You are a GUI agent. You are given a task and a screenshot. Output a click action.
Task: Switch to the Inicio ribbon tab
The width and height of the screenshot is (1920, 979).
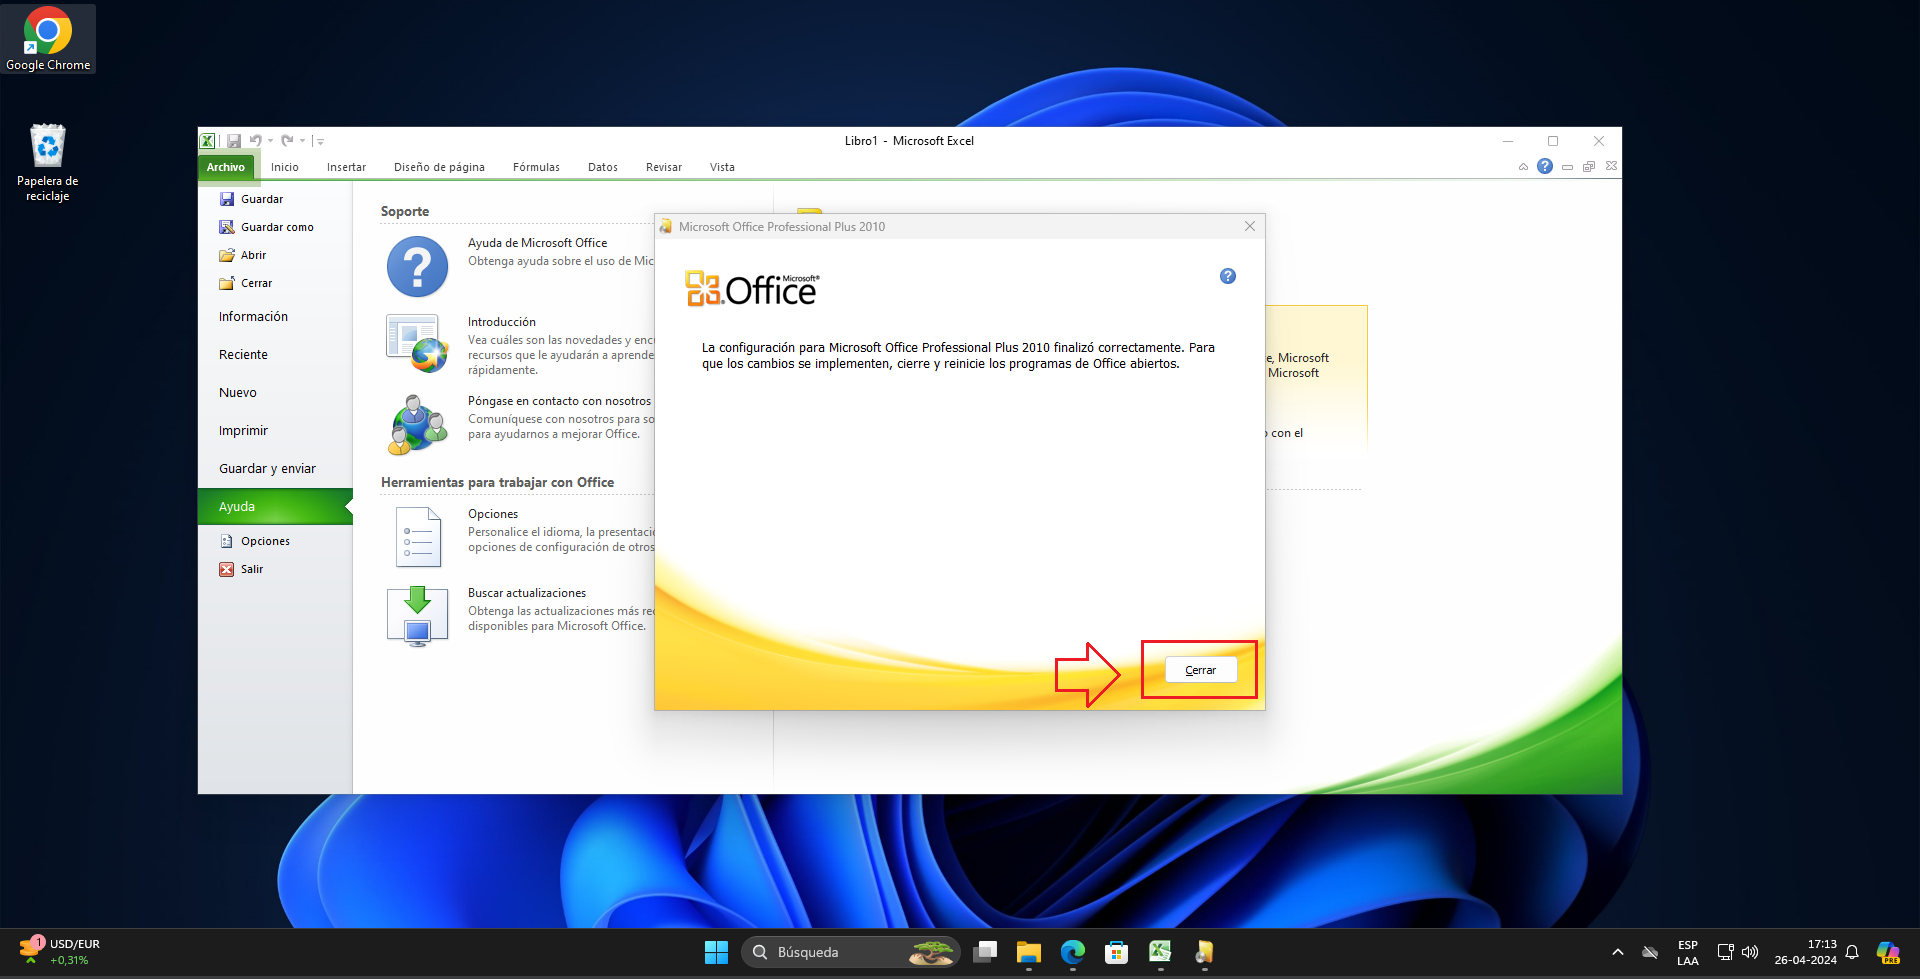point(285,167)
